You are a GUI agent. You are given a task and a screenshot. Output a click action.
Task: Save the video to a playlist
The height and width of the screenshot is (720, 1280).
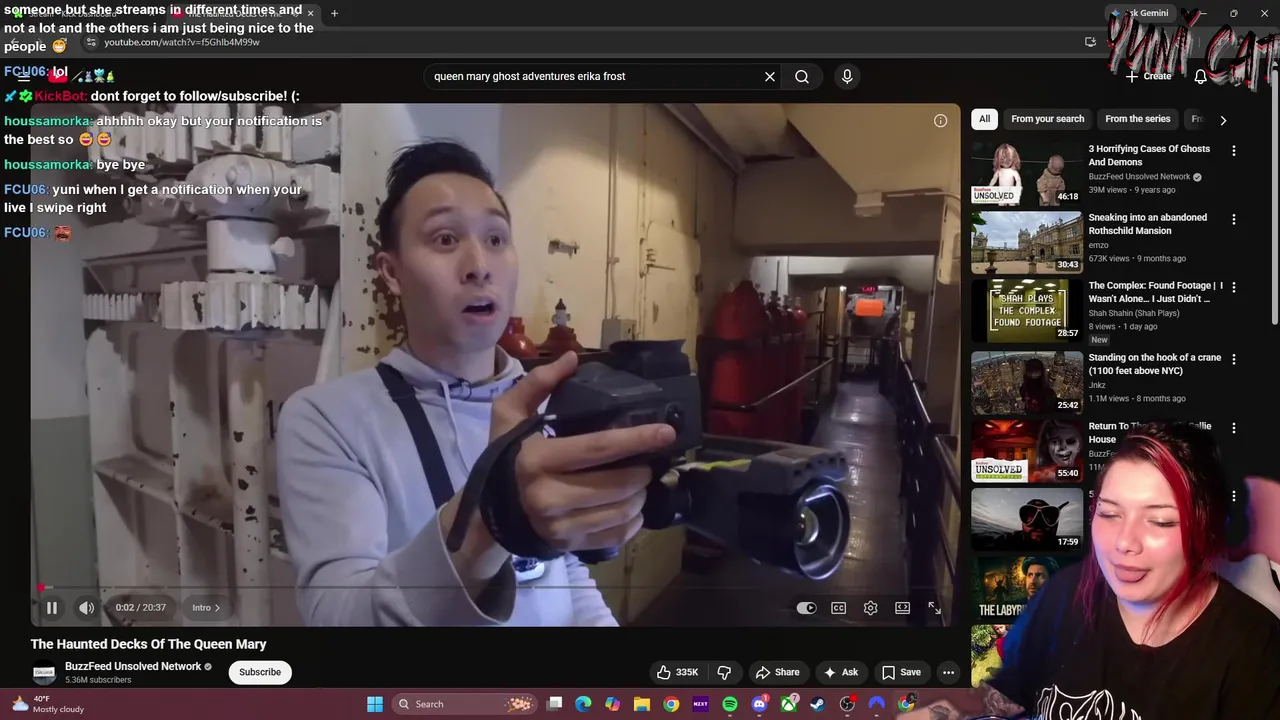point(901,672)
